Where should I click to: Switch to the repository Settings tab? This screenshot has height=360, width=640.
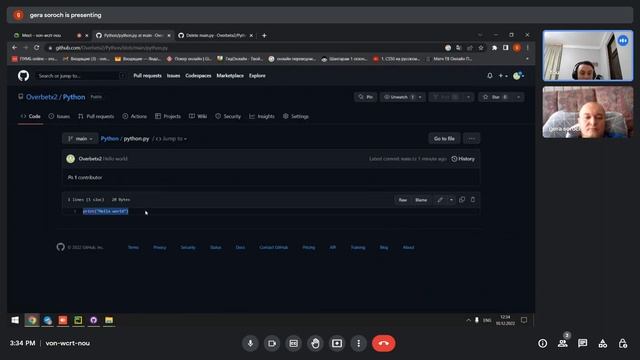tap(296, 116)
